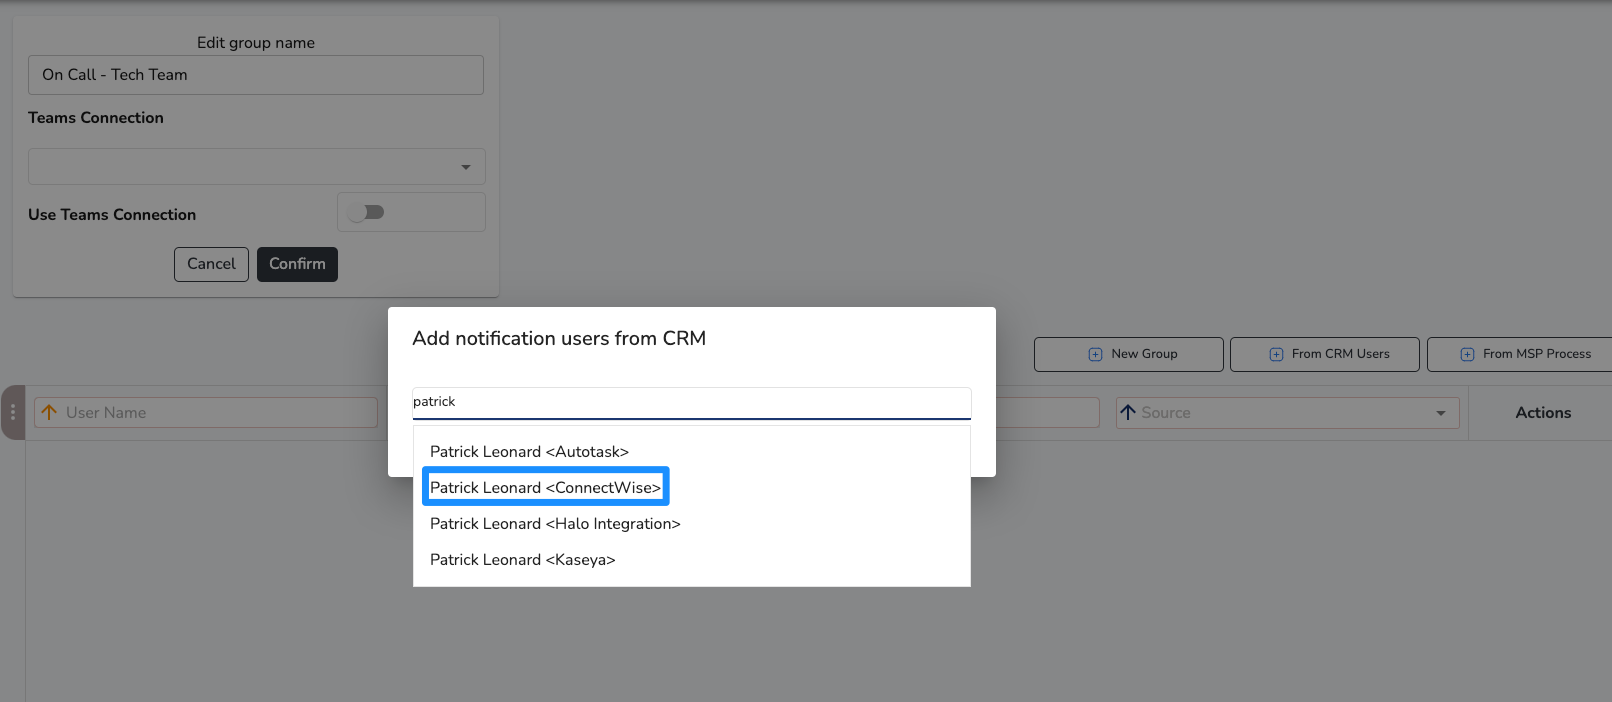Click the User Name sort arrow icon
The height and width of the screenshot is (702, 1612).
click(x=49, y=412)
